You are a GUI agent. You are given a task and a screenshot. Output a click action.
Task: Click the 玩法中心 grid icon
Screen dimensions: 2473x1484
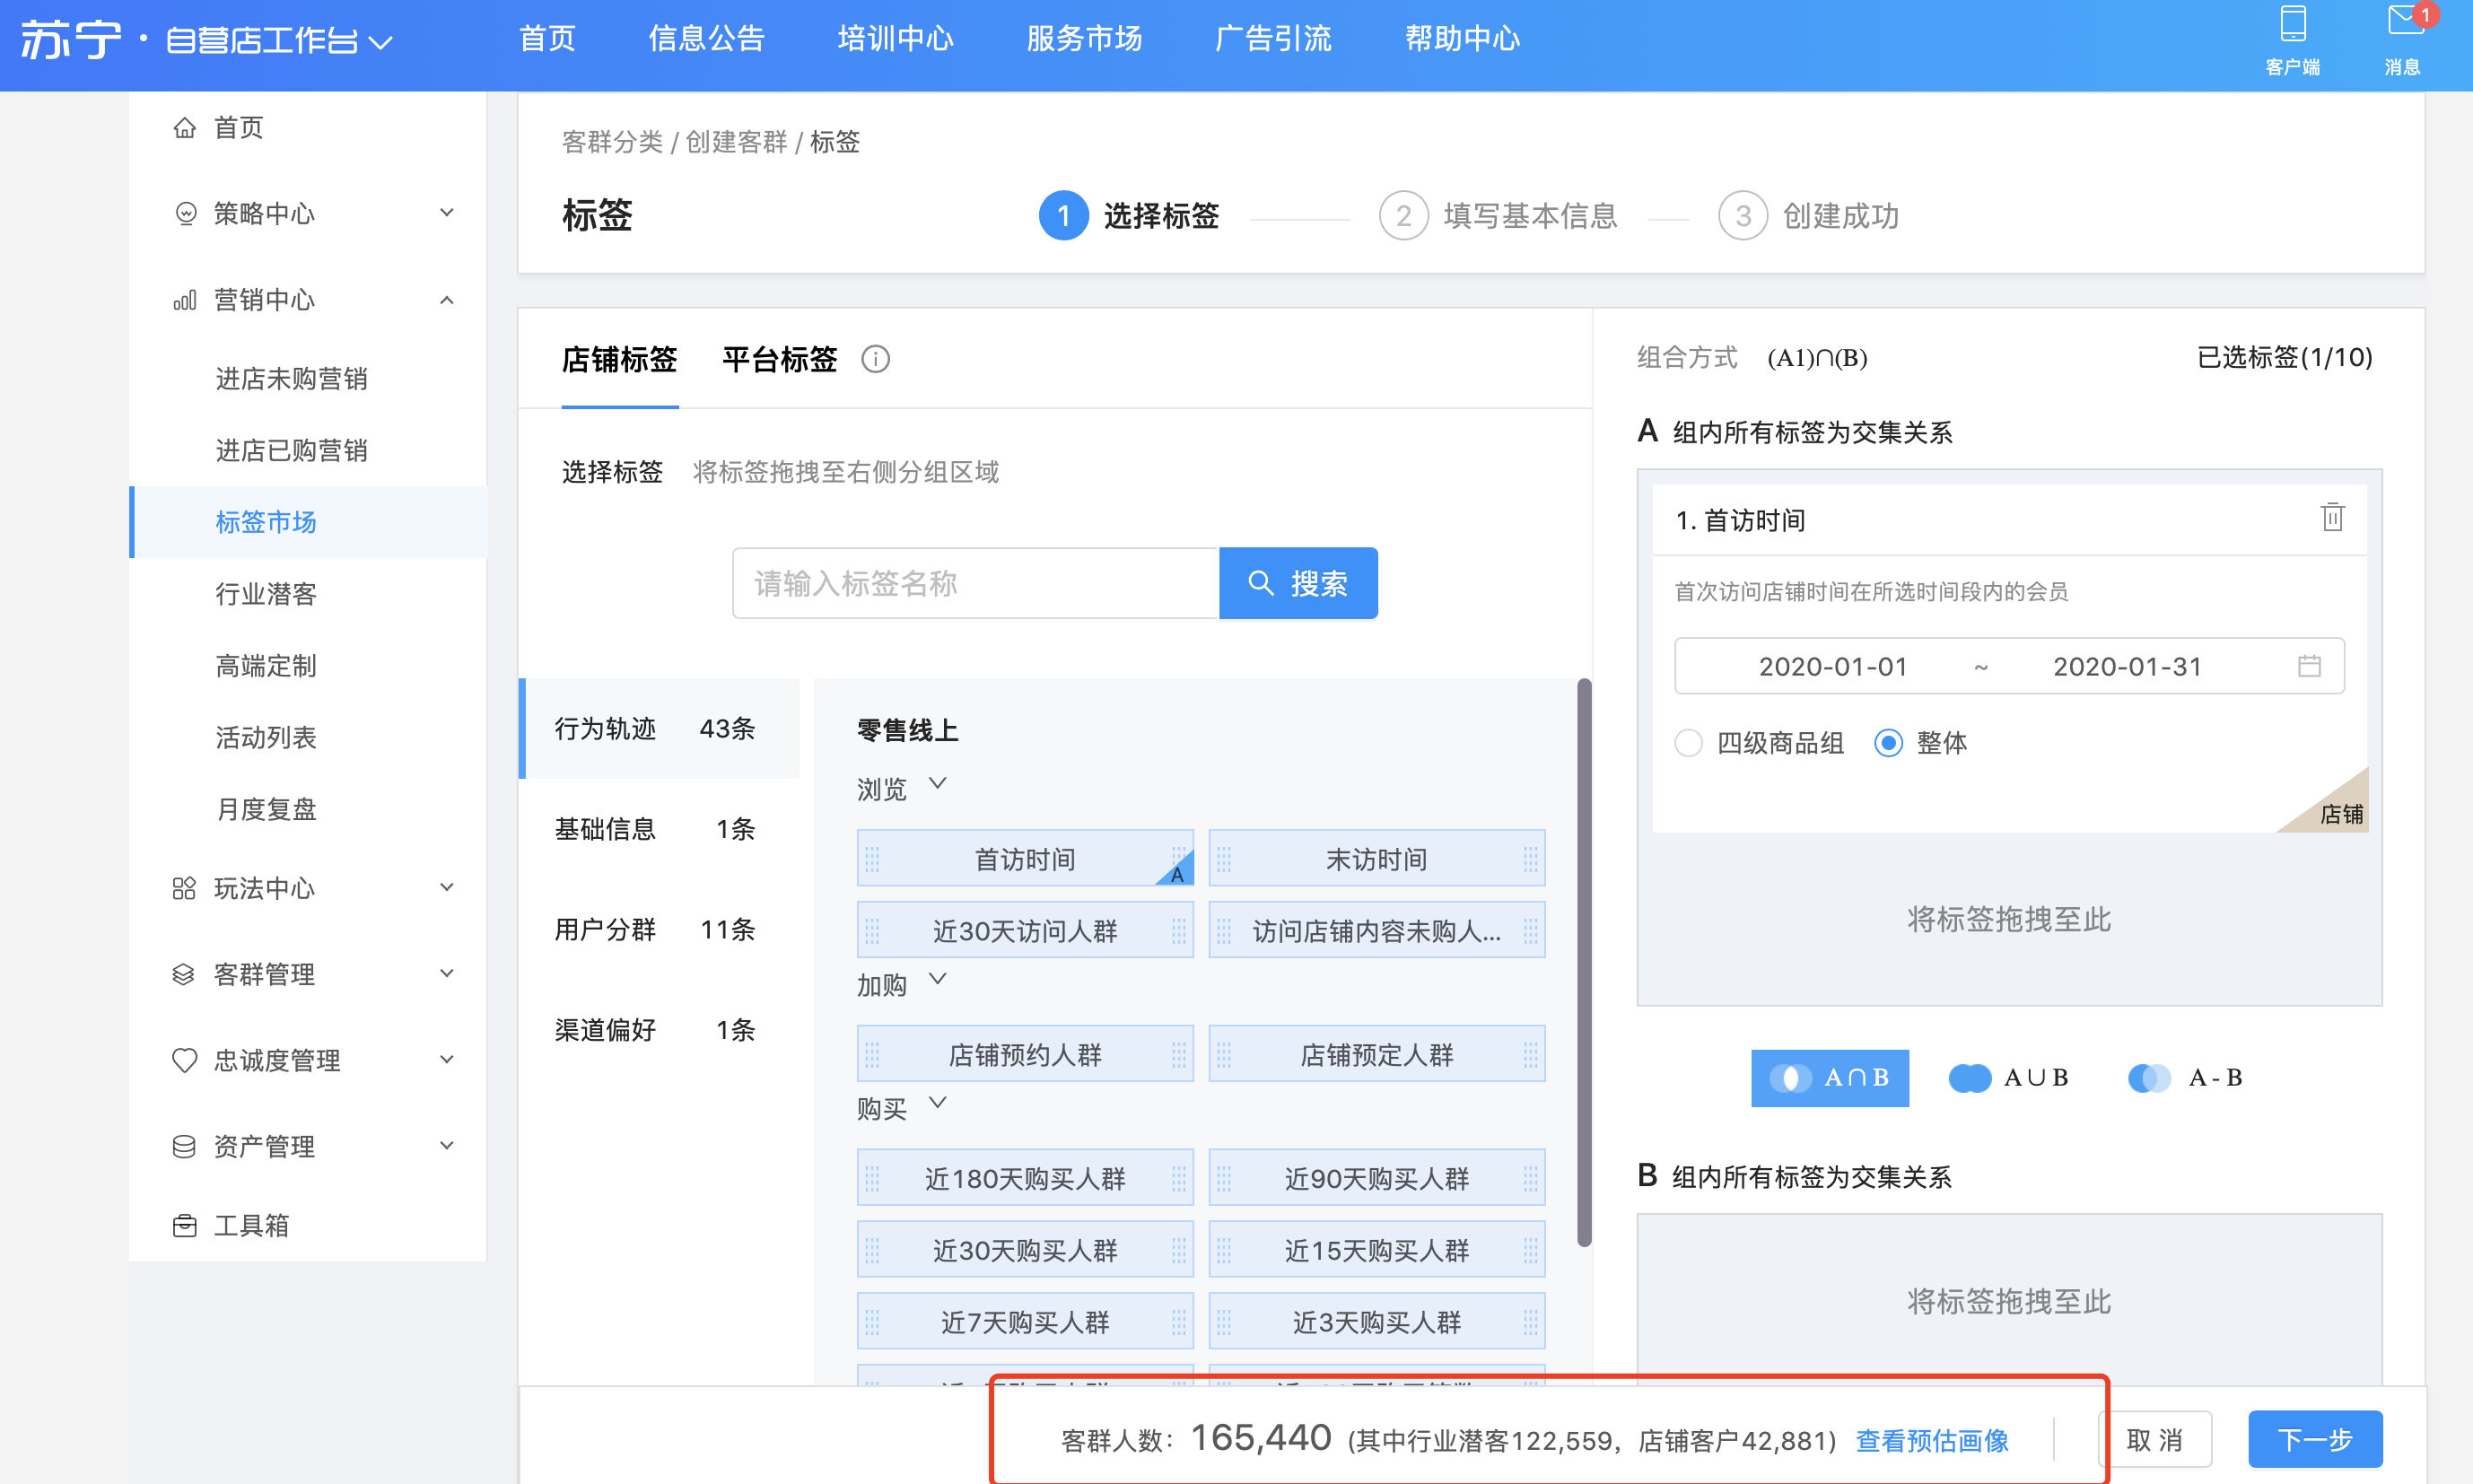tap(184, 888)
